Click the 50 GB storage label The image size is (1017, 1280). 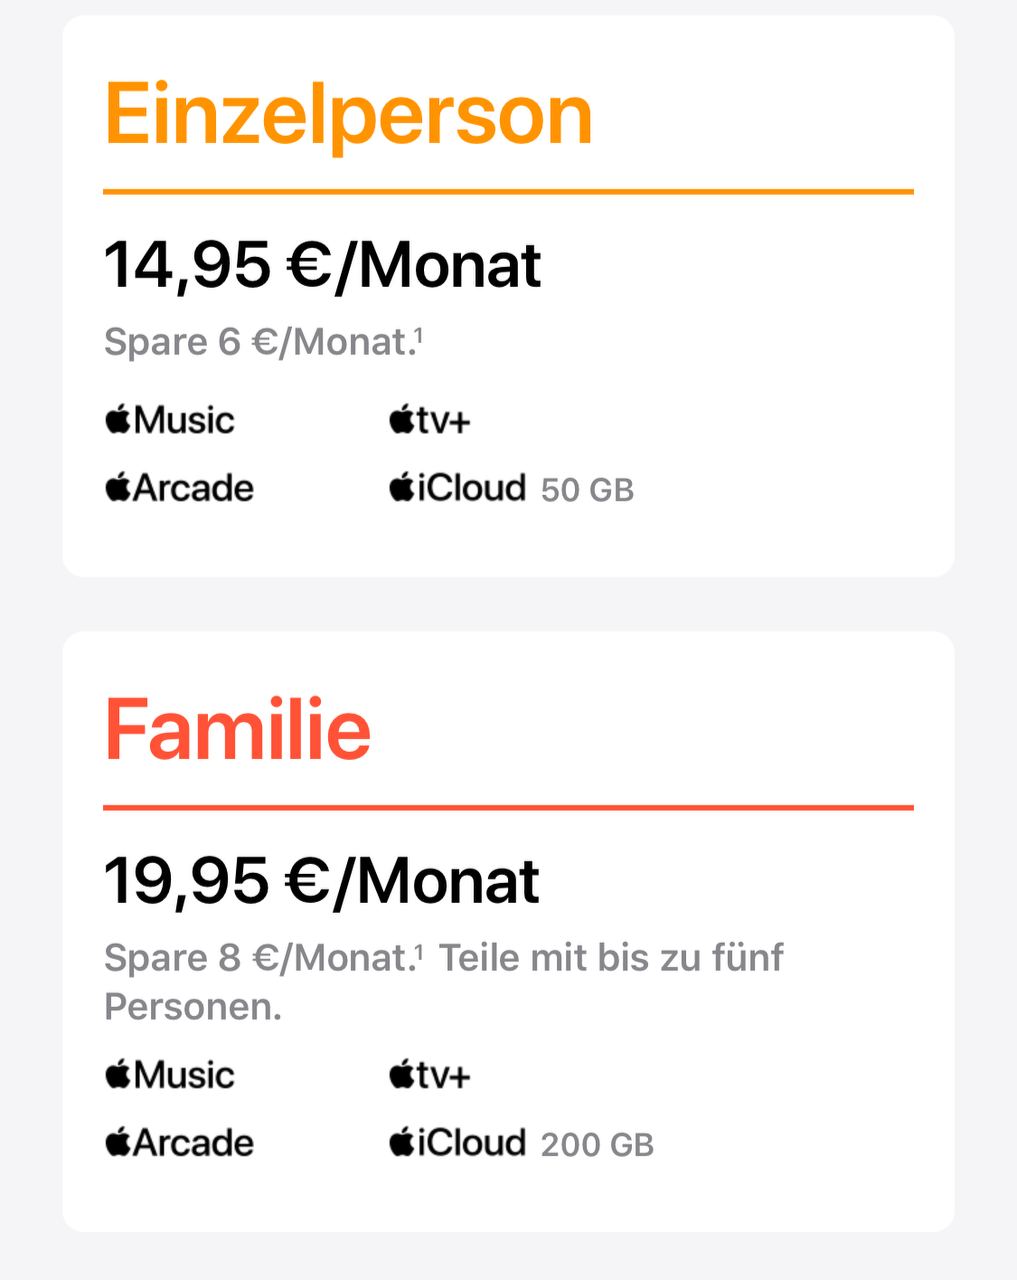(x=588, y=491)
